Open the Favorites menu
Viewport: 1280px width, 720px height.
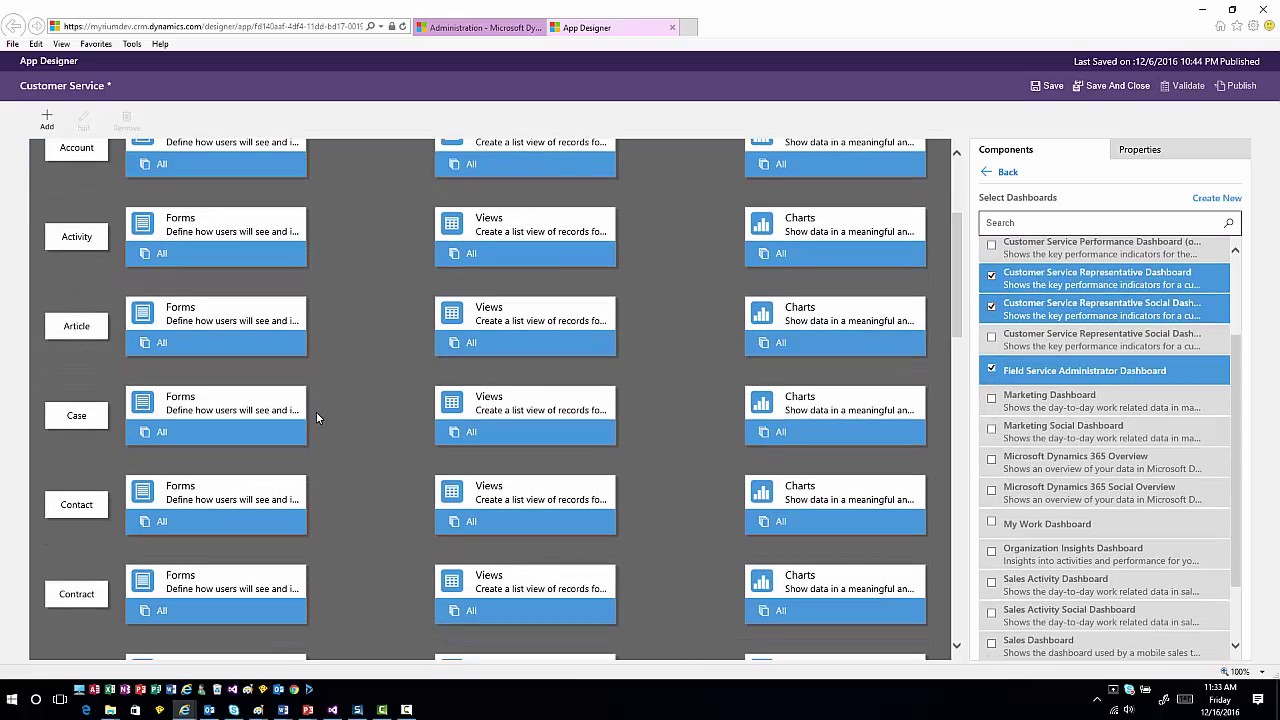click(x=96, y=44)
